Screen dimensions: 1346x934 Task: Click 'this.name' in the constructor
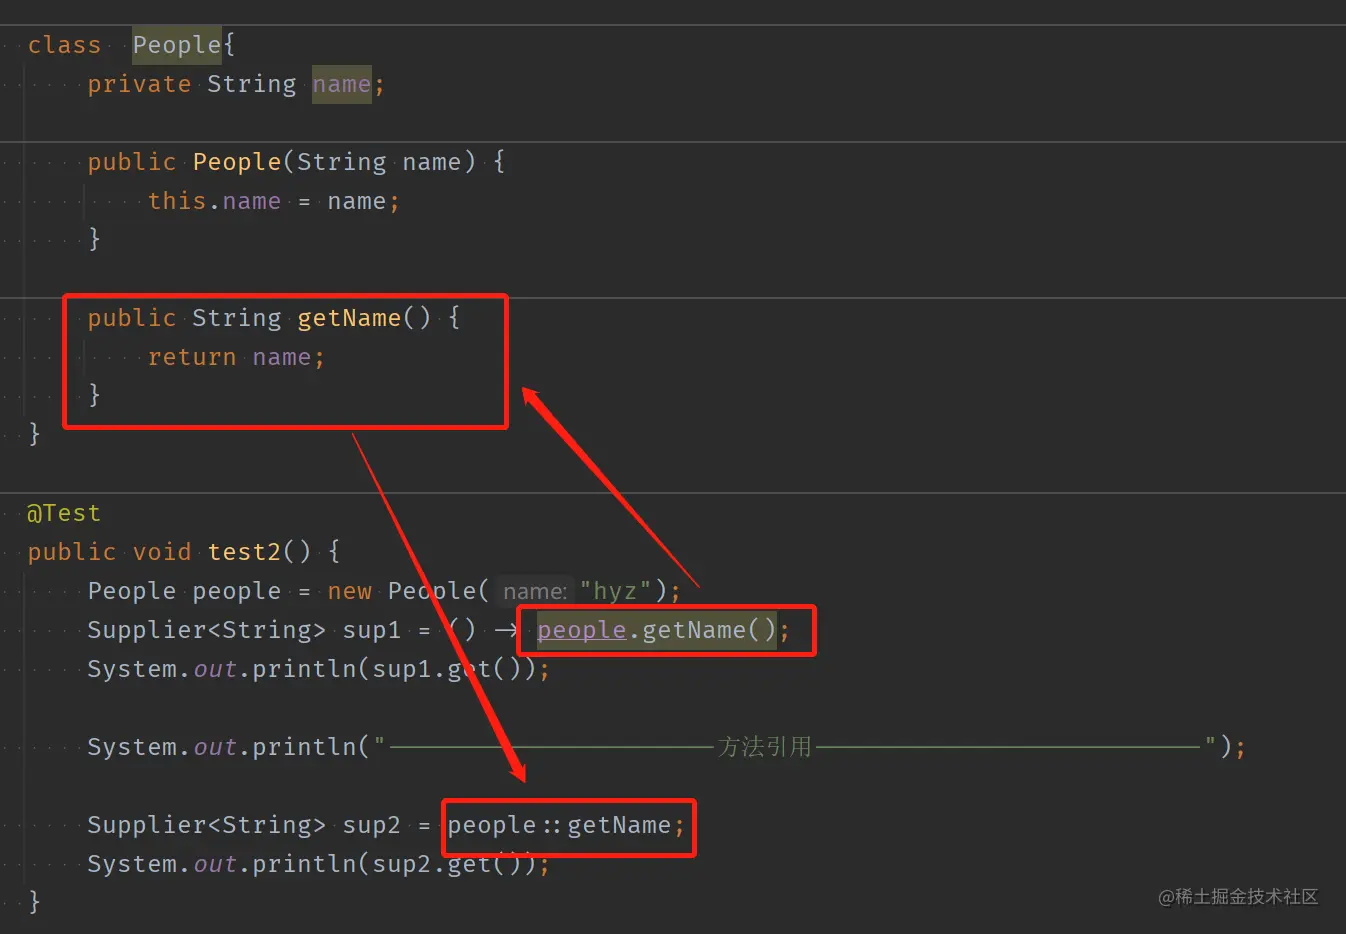pos(215,201)
